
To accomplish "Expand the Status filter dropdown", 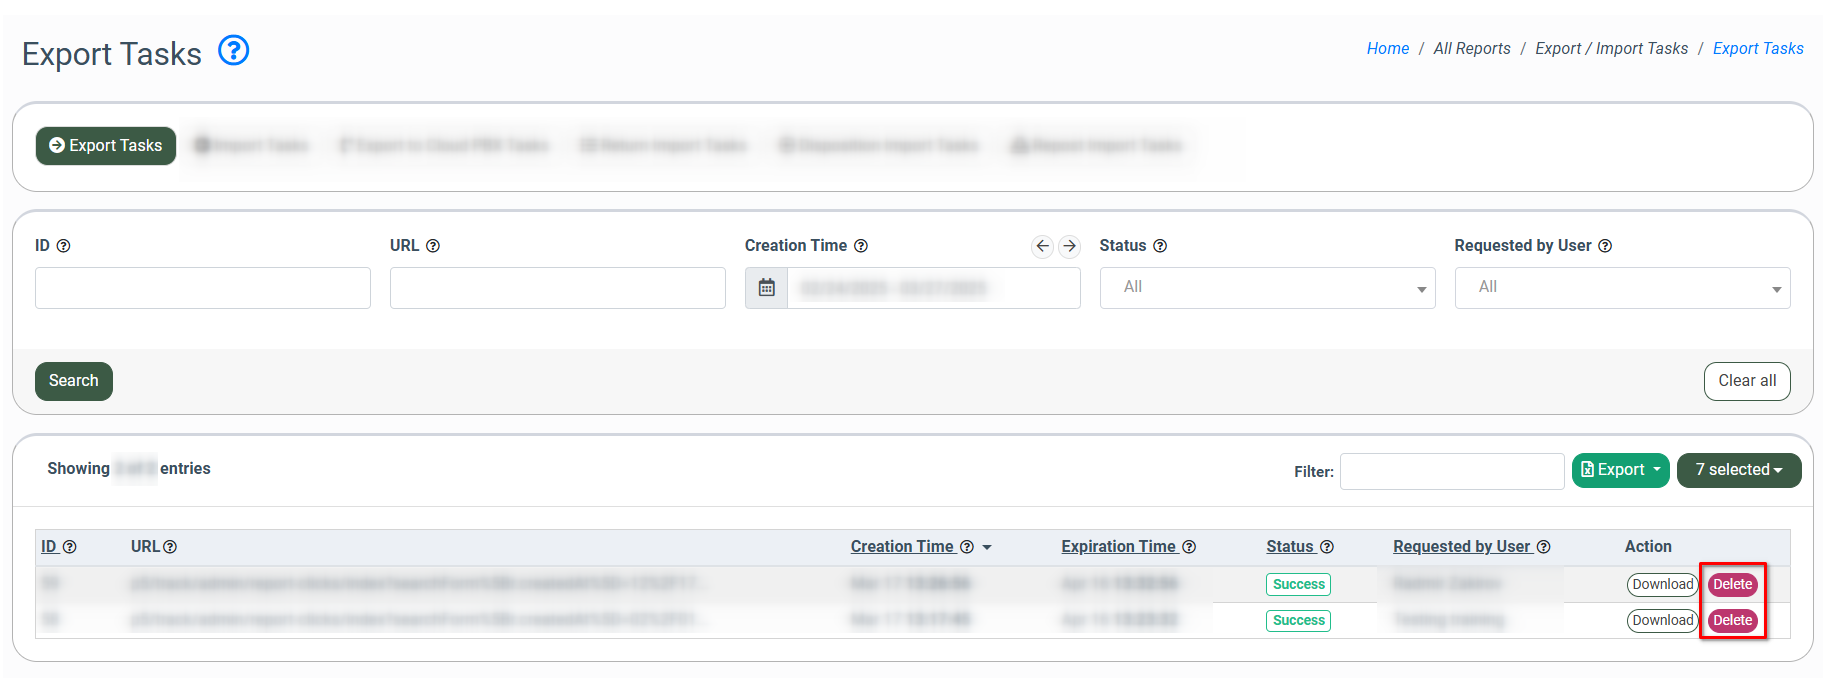I will pos(1267,288).
